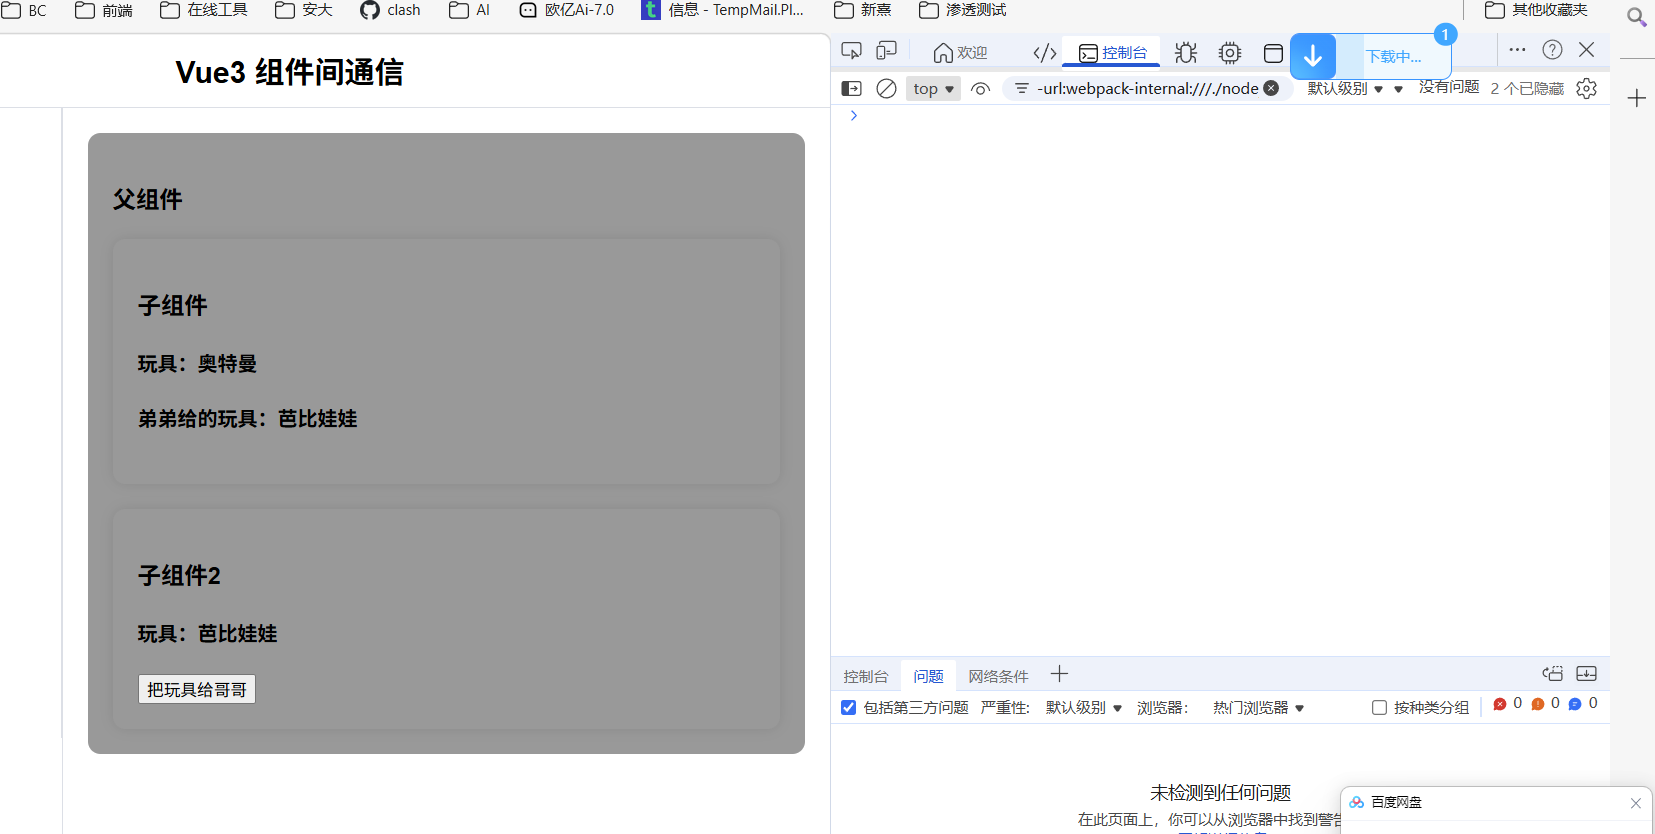Open the 热门浏览器 browser dropdown
This screenshot has height=834, width=1655.
point(1258,708)
